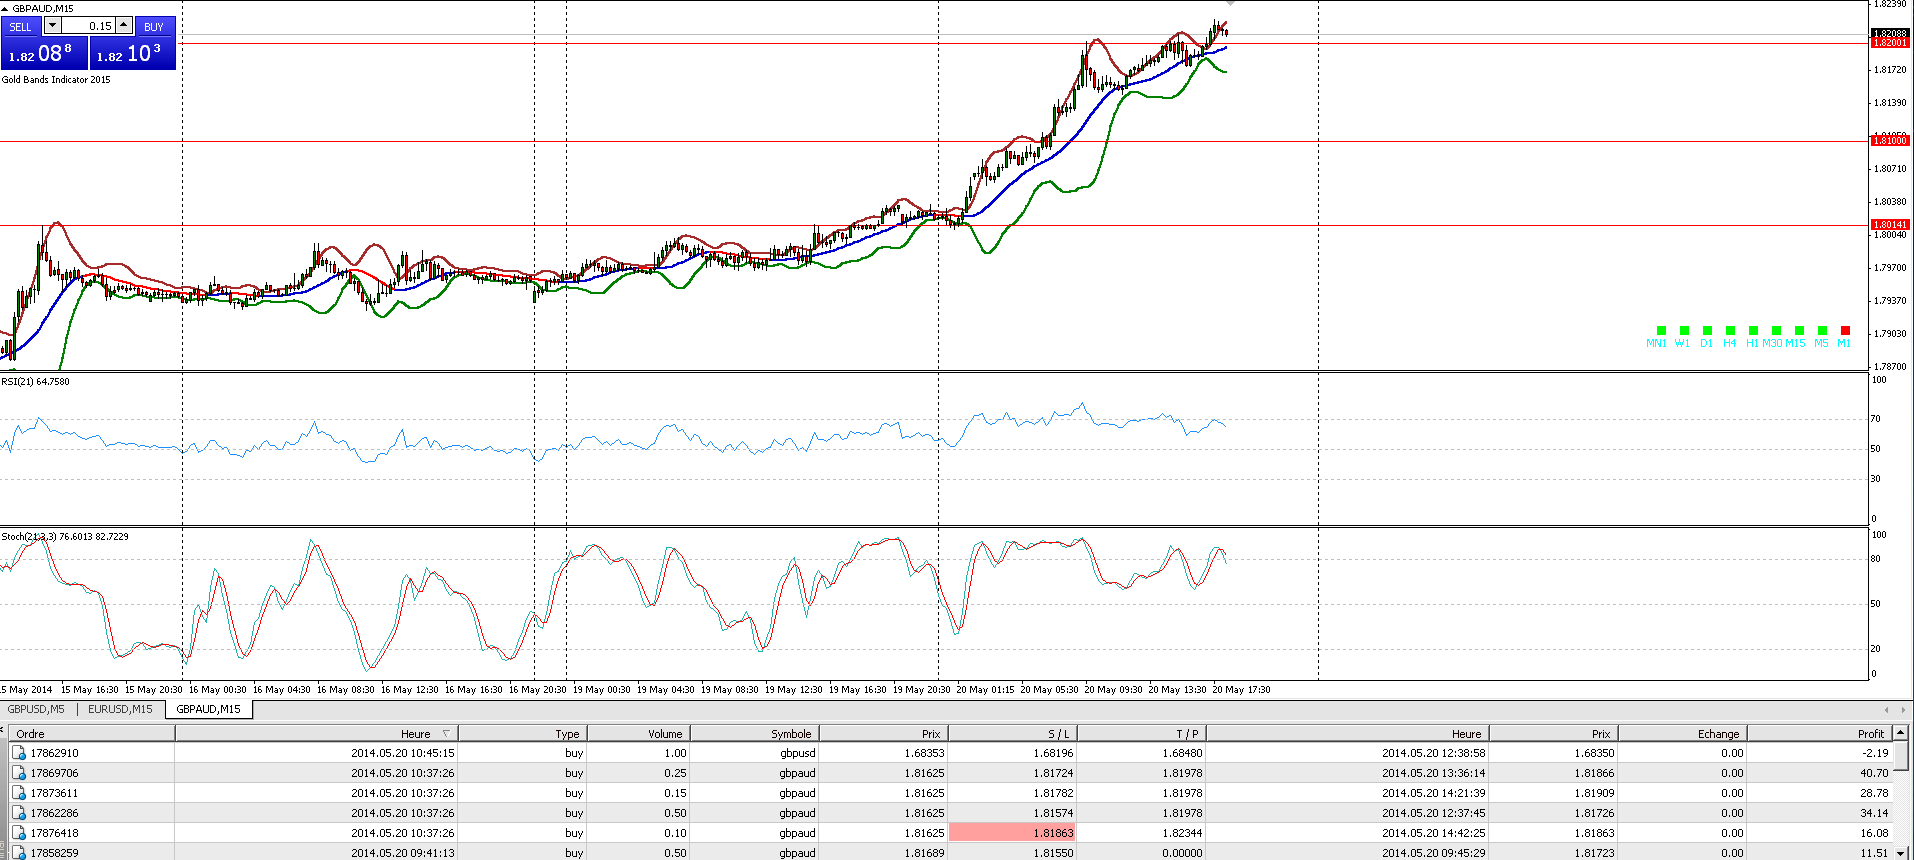This screenshot has width=1914, height=860.
Task: Collapse the one-click trading panel triangle
Action: coord(5,8)
